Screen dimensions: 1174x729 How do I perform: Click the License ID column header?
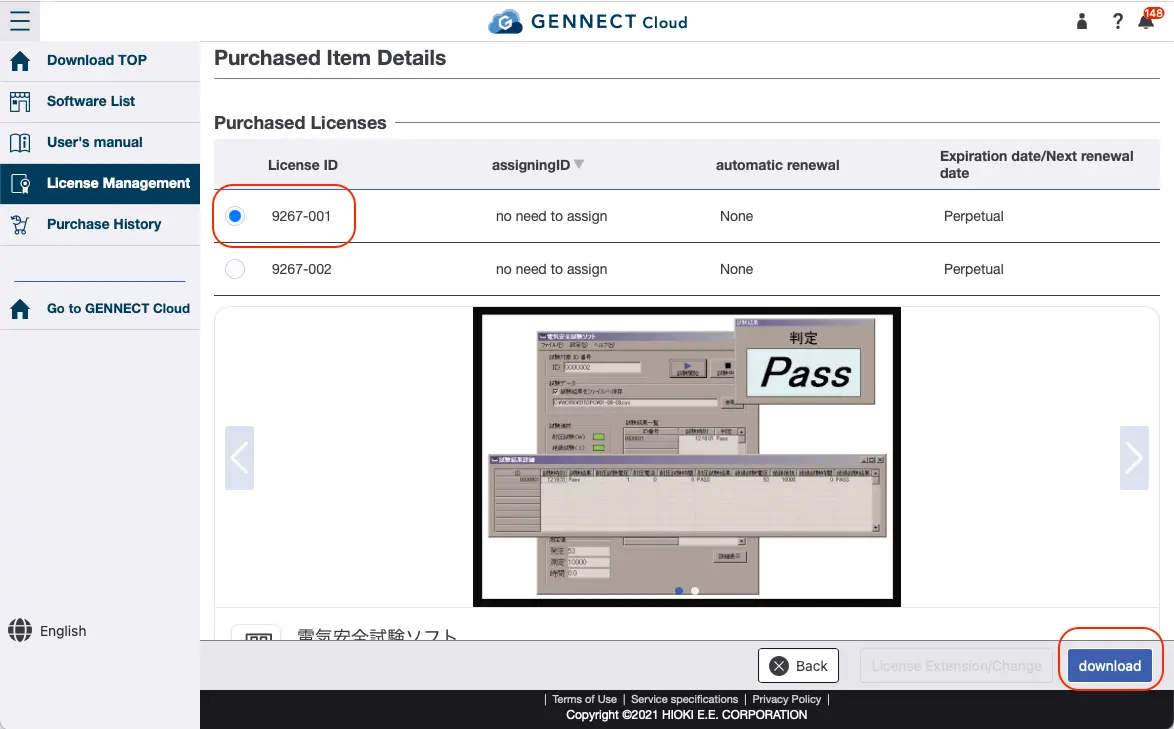tap(302, 165)
